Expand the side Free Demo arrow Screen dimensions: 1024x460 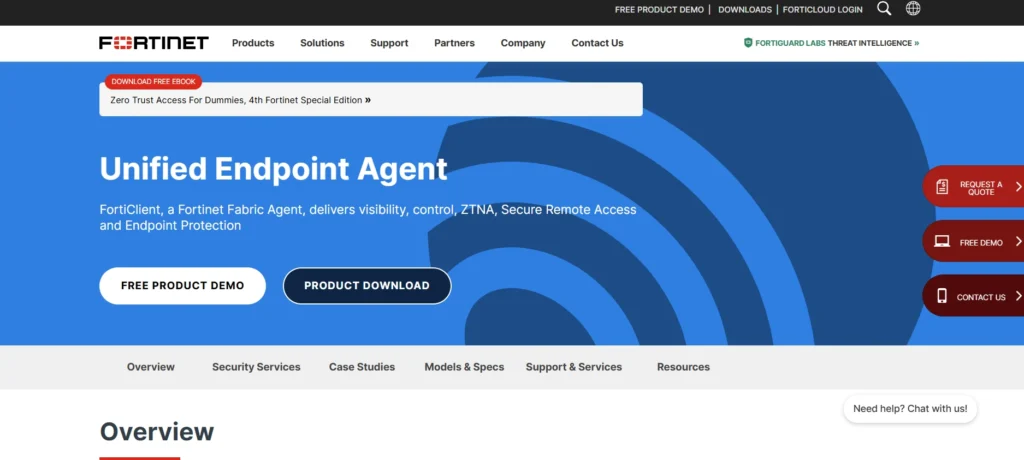(1018, 242)
